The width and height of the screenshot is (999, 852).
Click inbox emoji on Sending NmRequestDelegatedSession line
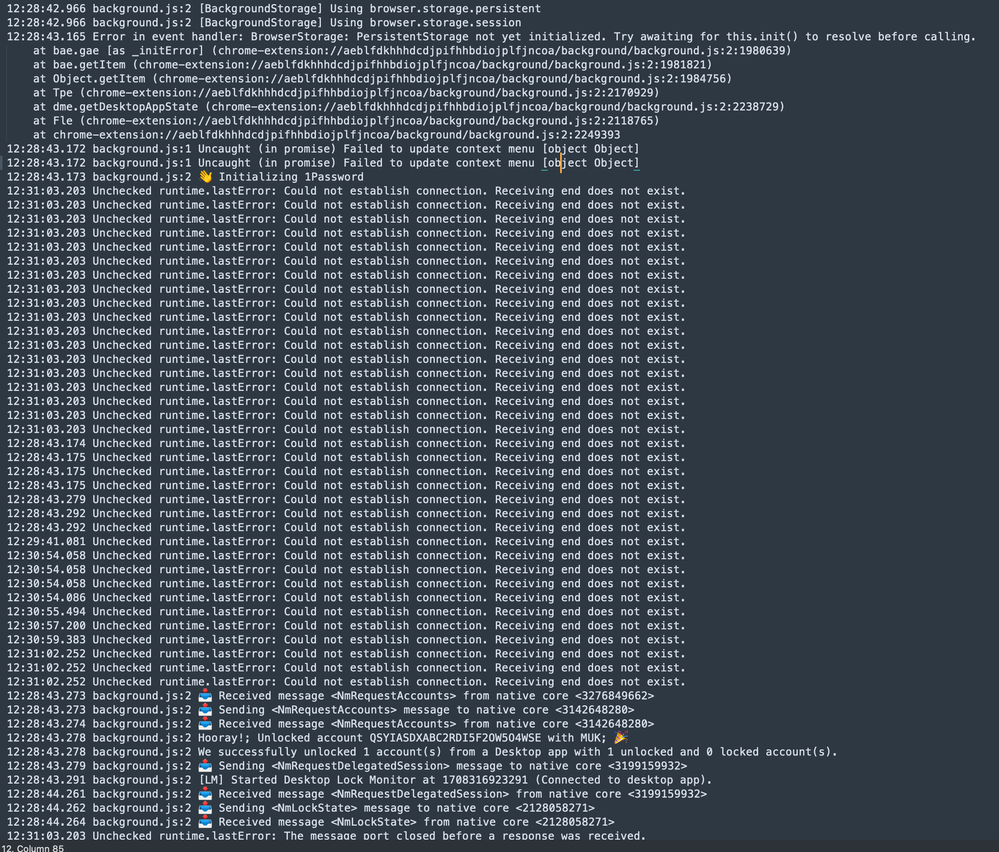[205, 766]
